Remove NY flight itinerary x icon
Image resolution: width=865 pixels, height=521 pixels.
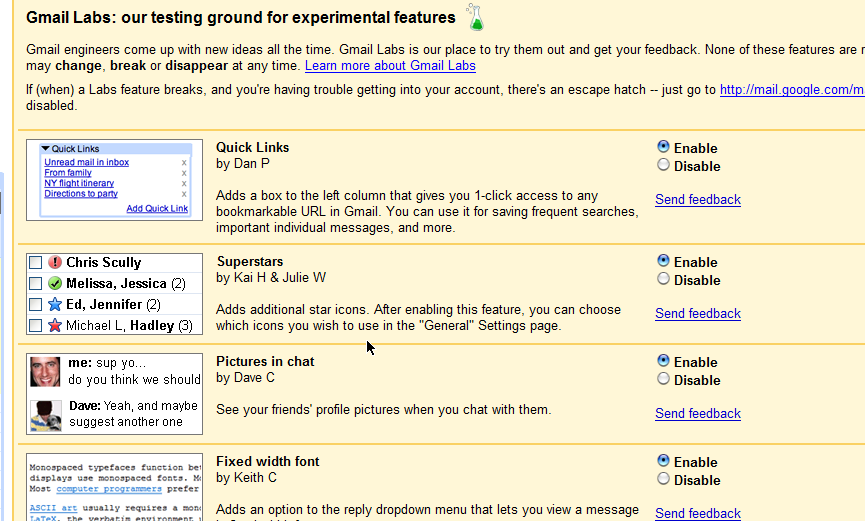pos(184,184)
